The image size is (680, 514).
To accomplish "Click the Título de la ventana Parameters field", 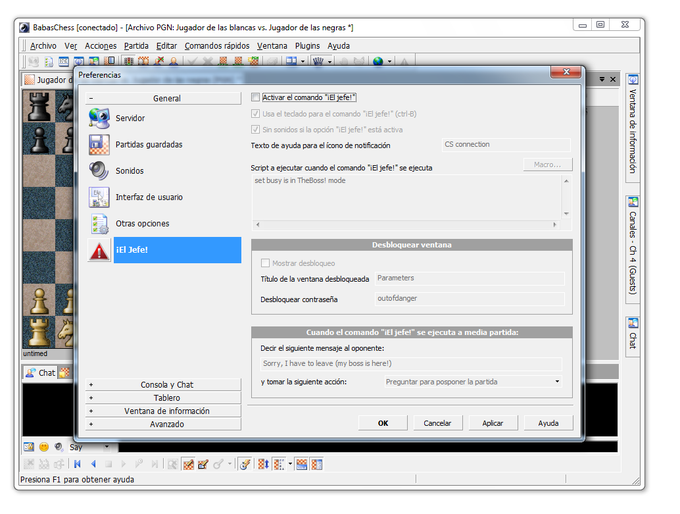I will pyautogui.click(x=469, y=278).
